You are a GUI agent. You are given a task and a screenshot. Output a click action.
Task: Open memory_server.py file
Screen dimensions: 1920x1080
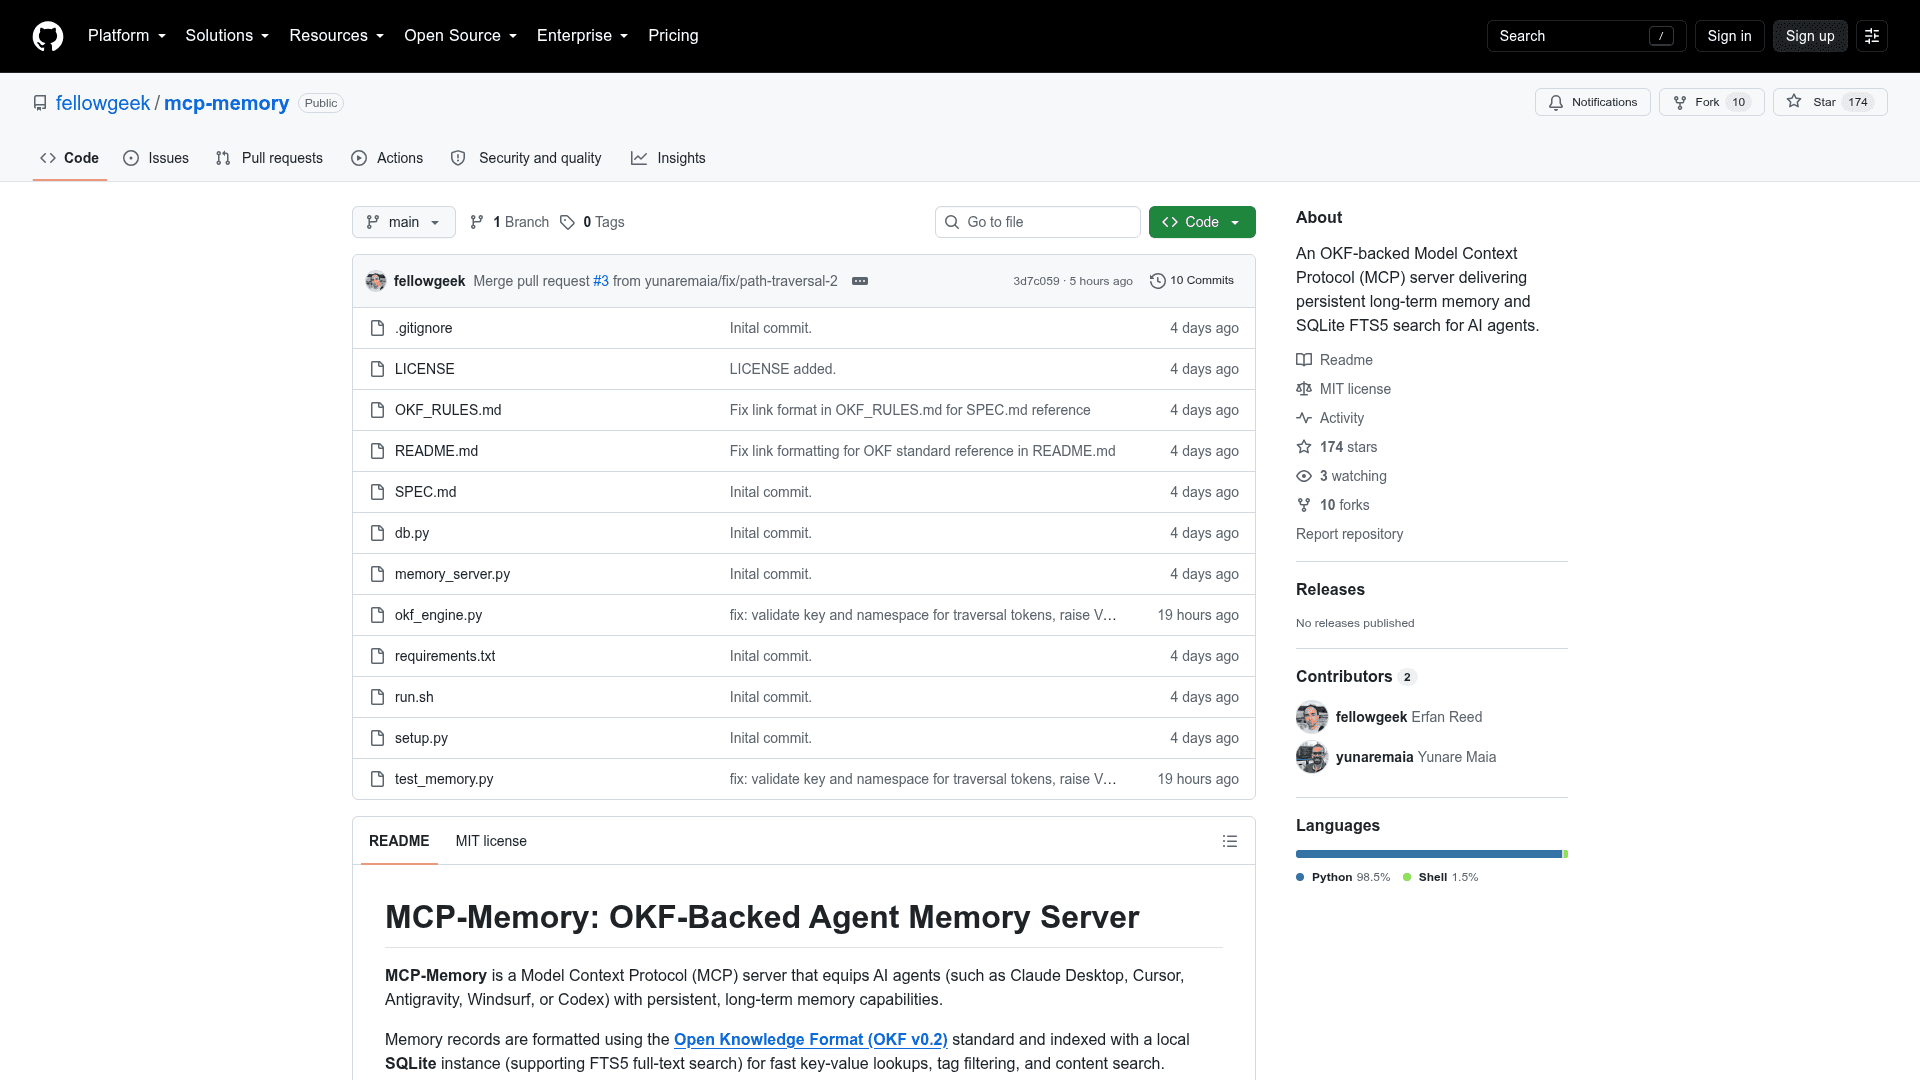point(452,574)
